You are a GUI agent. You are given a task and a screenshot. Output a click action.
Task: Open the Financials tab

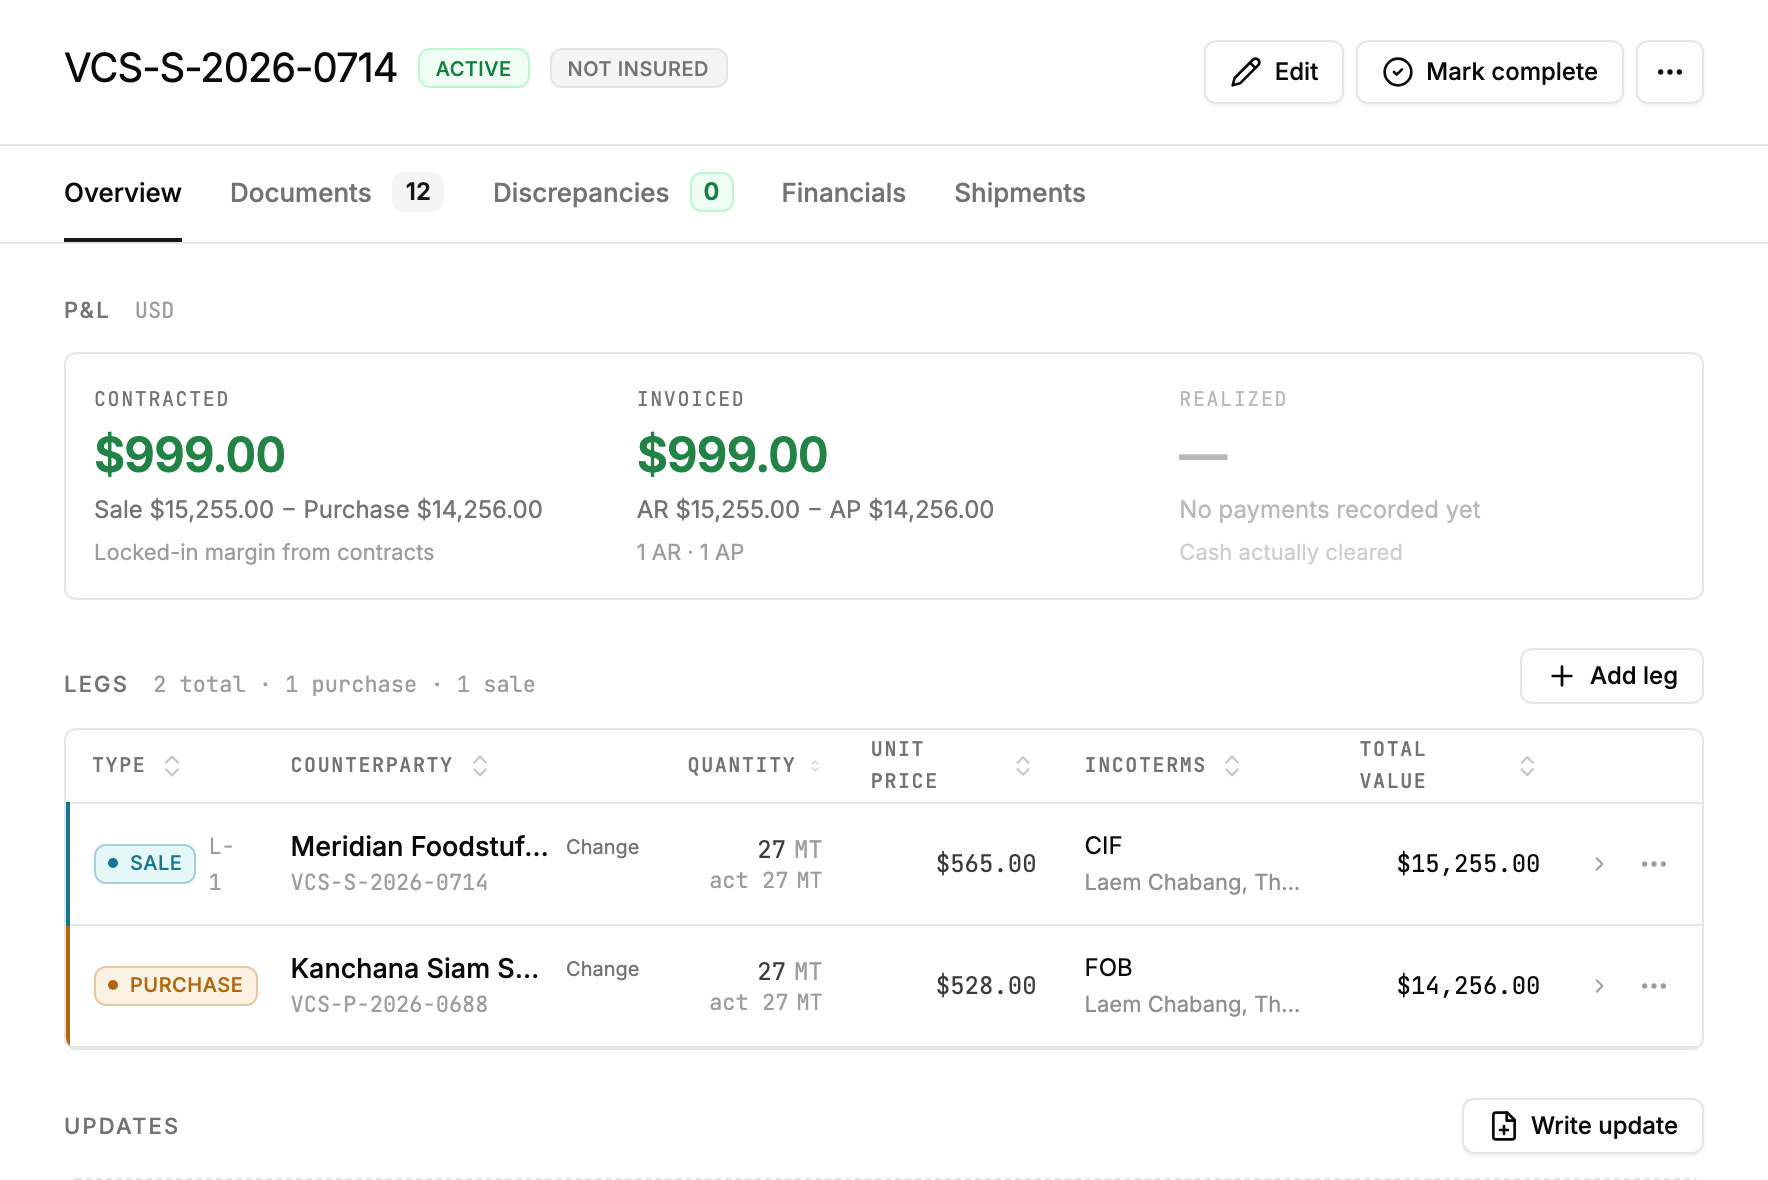coord(843,193)
